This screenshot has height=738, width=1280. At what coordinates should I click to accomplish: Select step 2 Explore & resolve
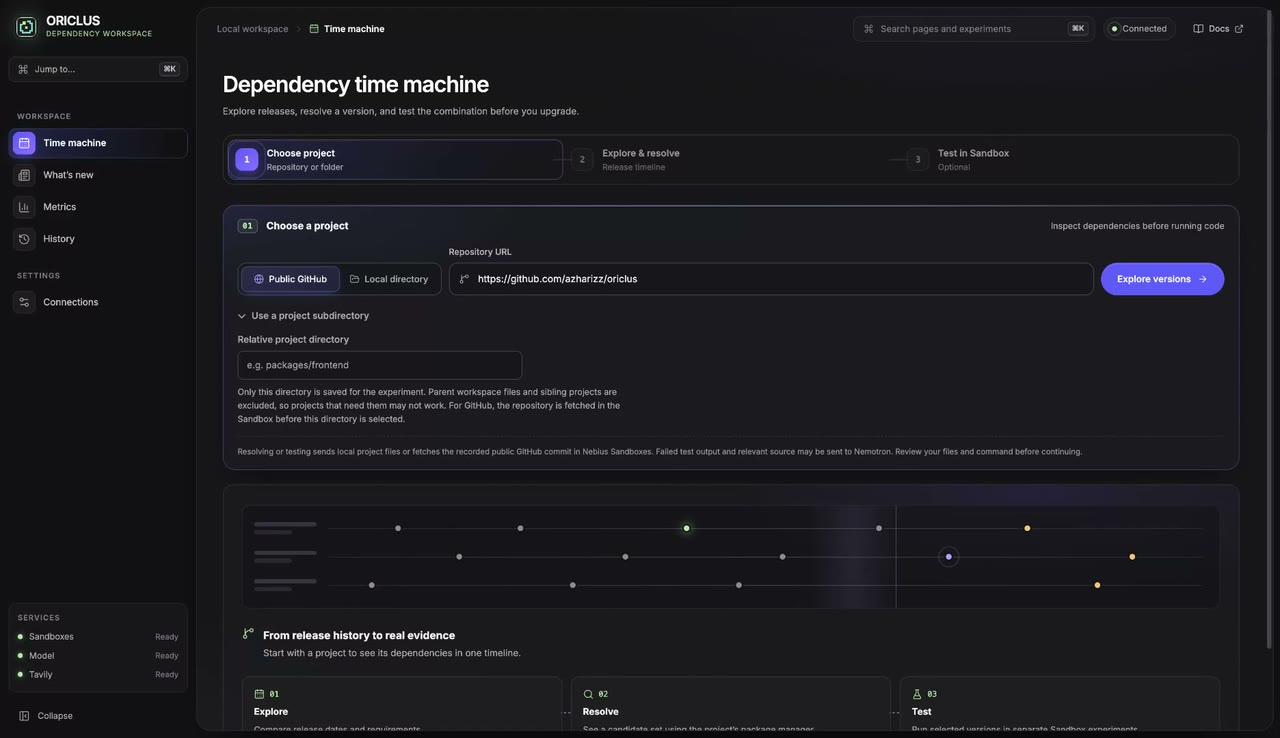729,160
